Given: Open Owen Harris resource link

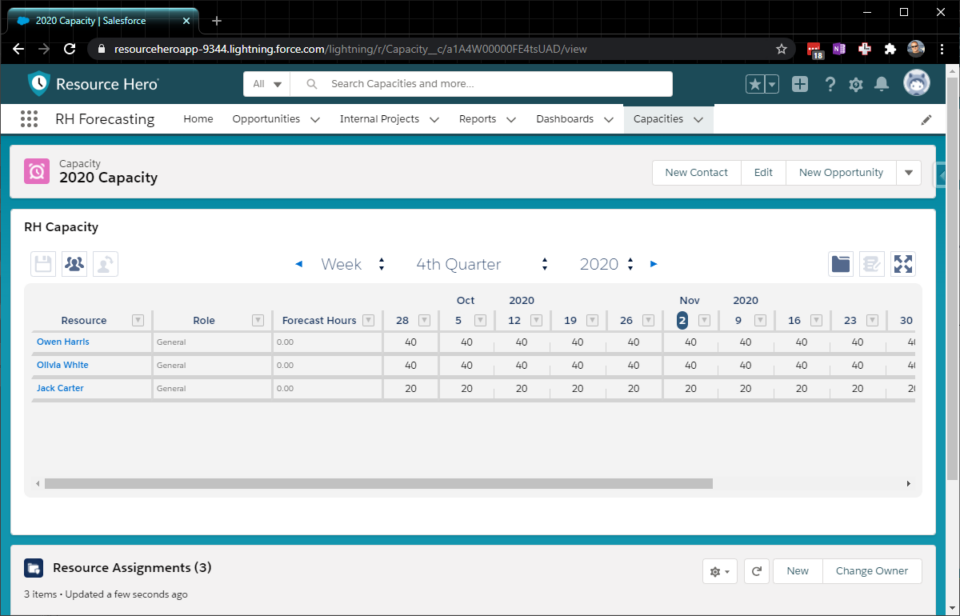Looking at the screenshot, I should pyautogui.click(x=63, y=342).
